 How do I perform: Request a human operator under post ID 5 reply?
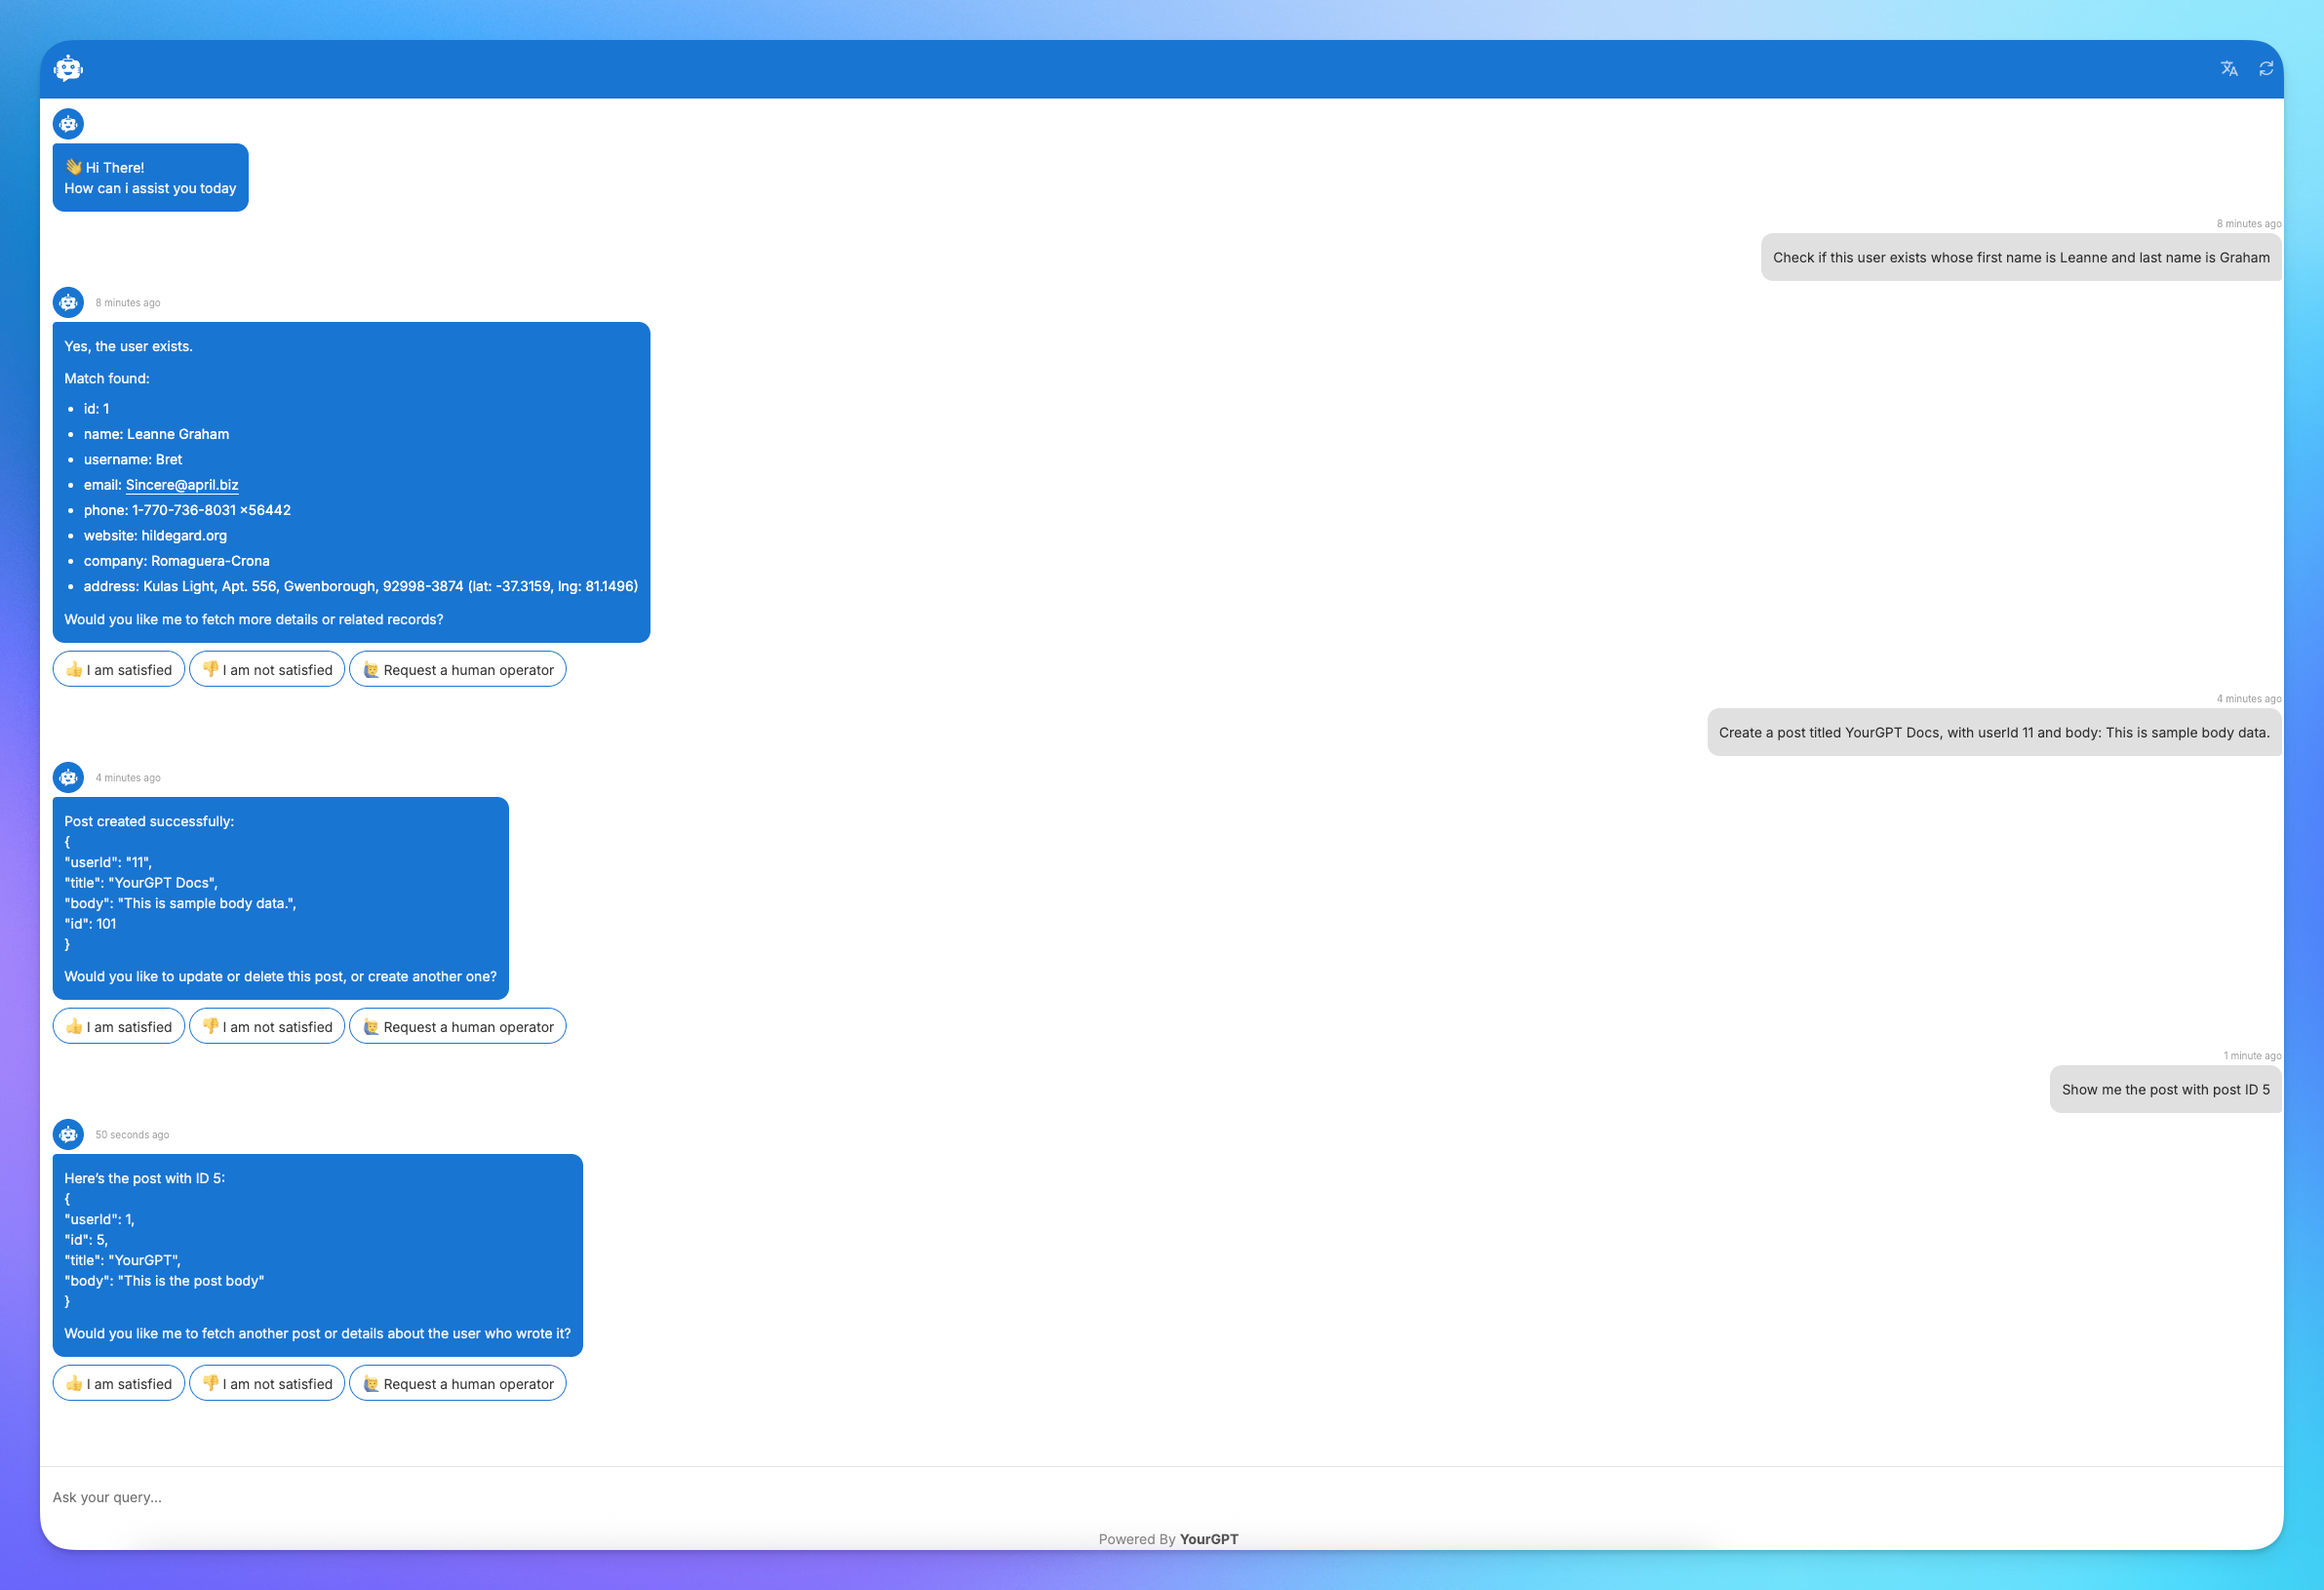pyautogui.click(x=458, y=1384)
